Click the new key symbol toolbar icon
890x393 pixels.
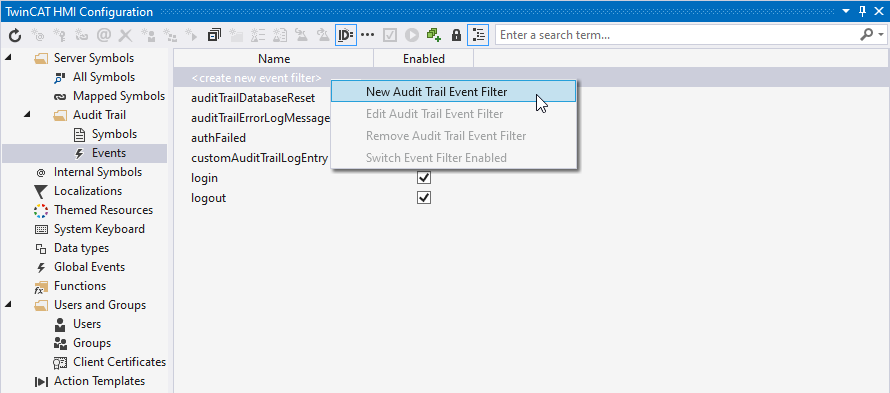(x=59, y=36)
